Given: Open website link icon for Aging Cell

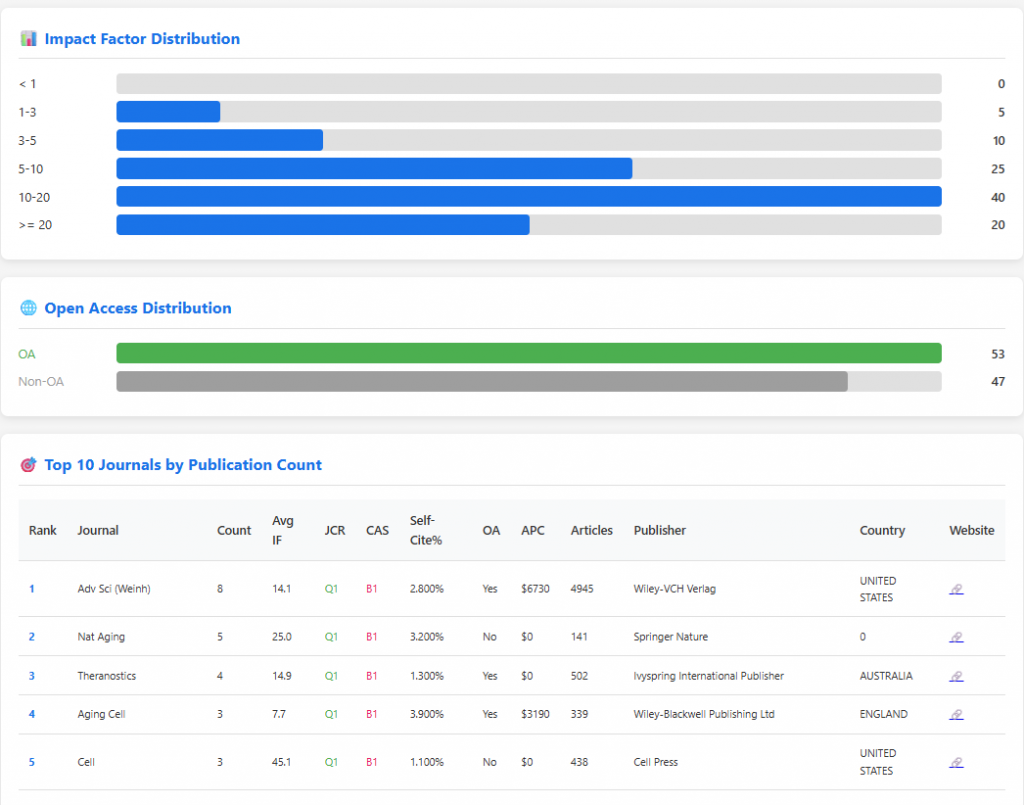Looking at the screenshot, I should (x=956, y=715).
